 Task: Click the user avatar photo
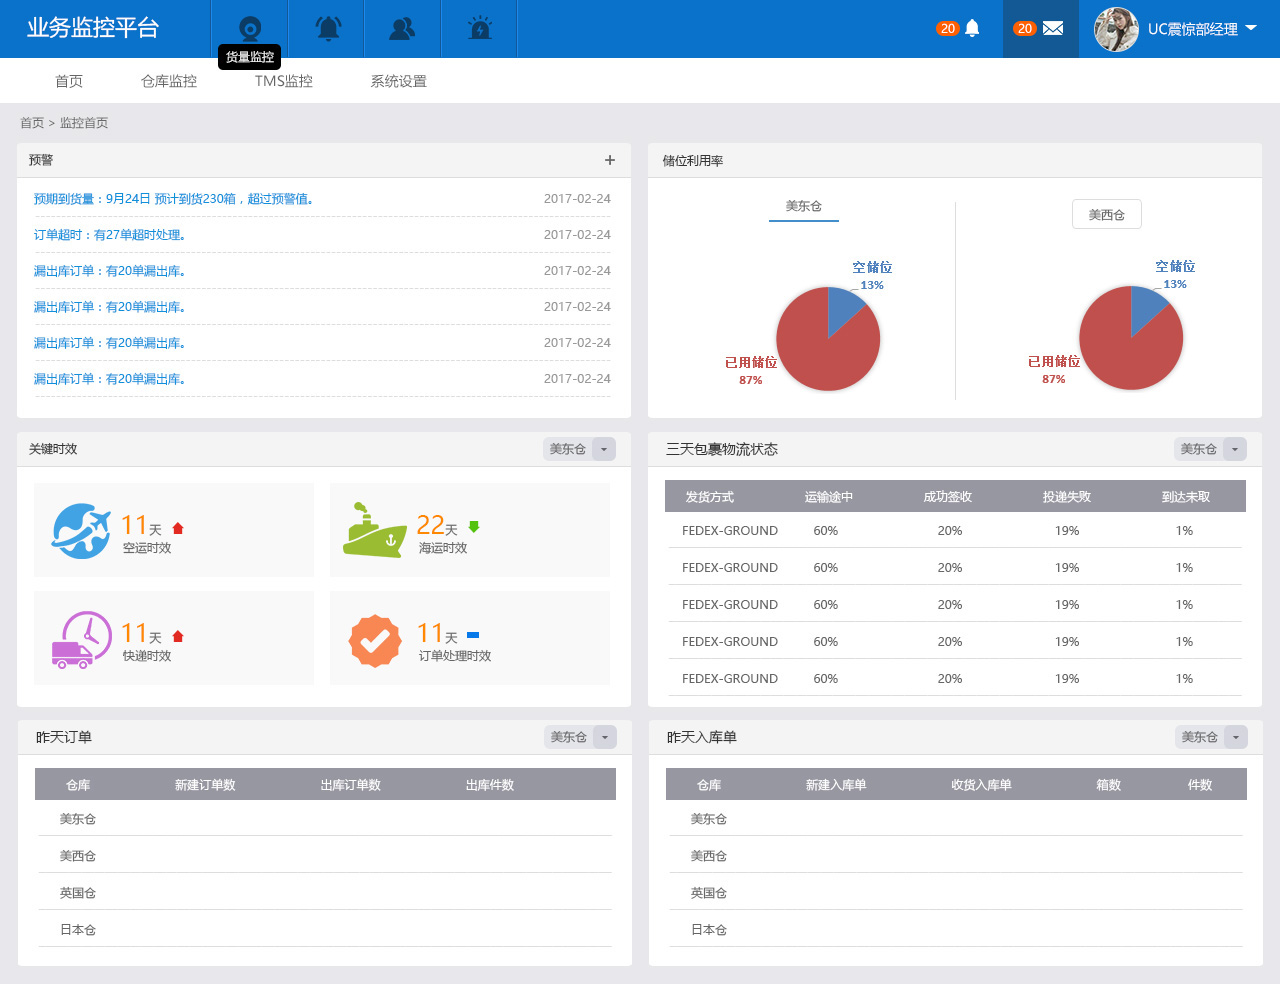click(1116, 29)
